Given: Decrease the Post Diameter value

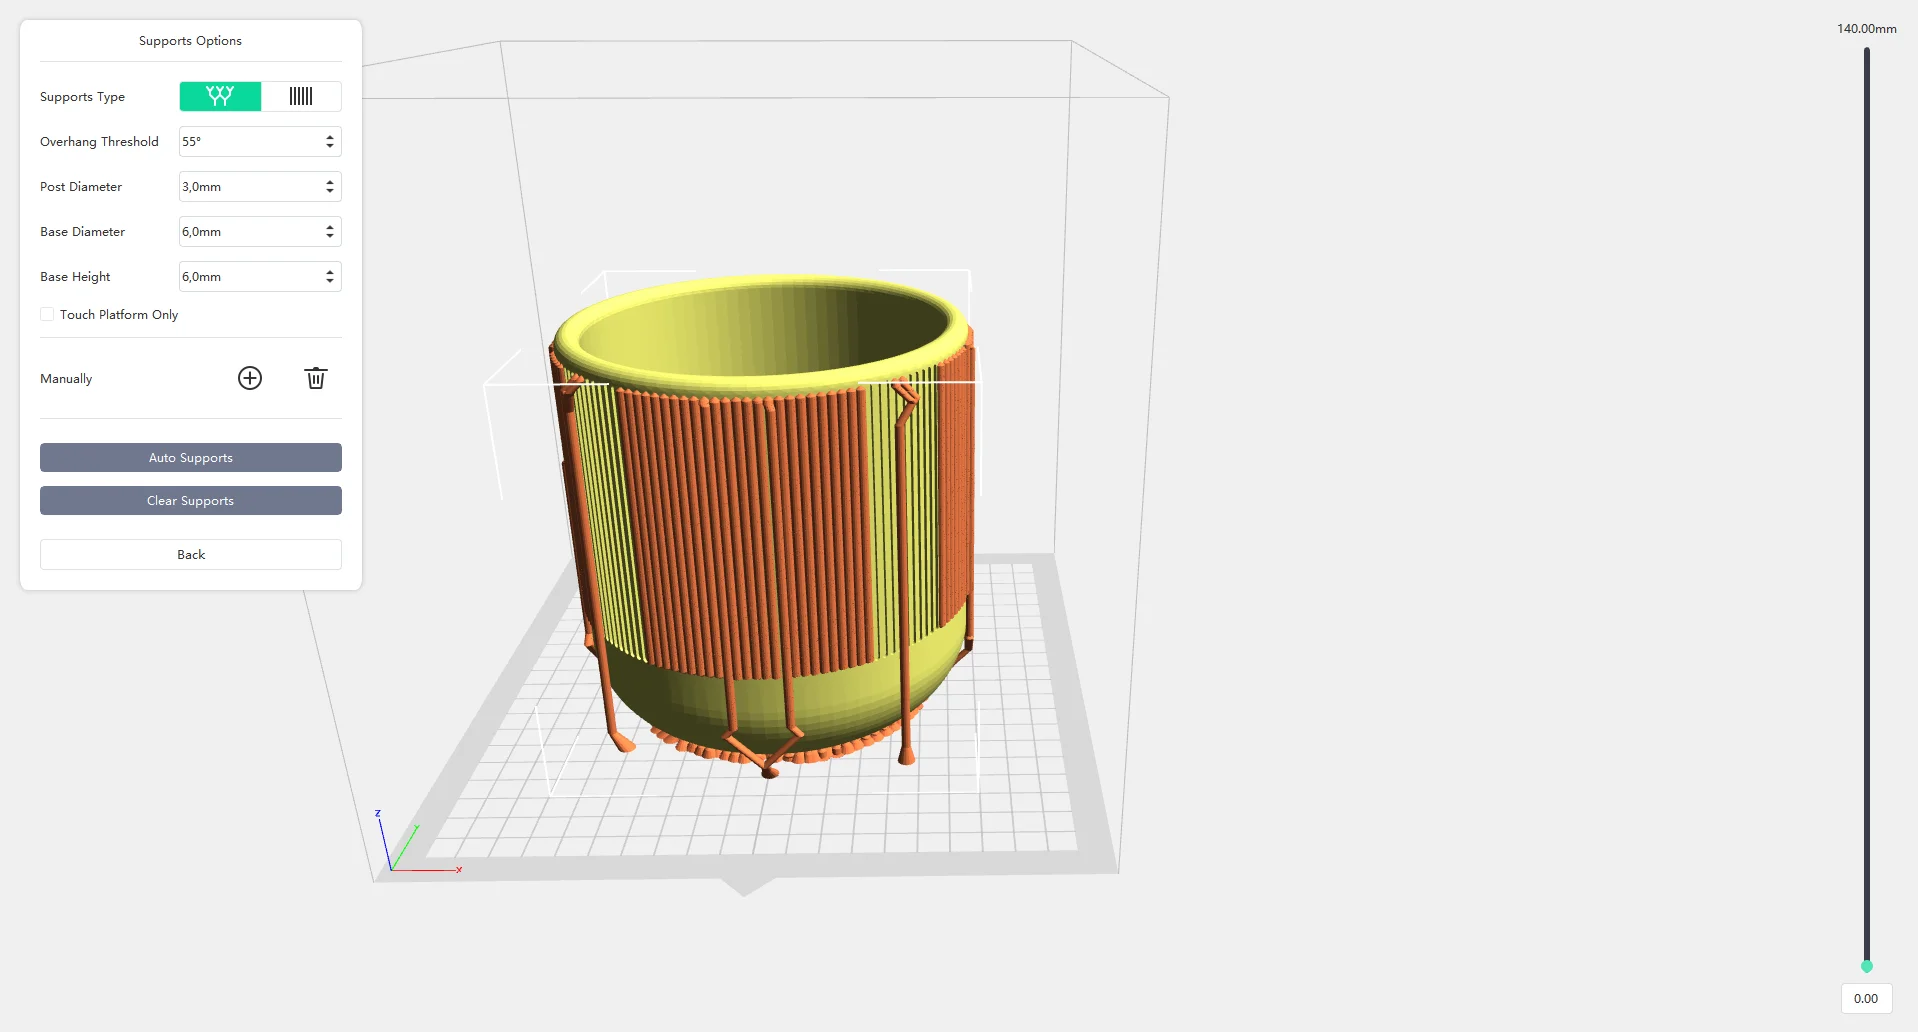Looking at the screenshot, I should (330, 191).
